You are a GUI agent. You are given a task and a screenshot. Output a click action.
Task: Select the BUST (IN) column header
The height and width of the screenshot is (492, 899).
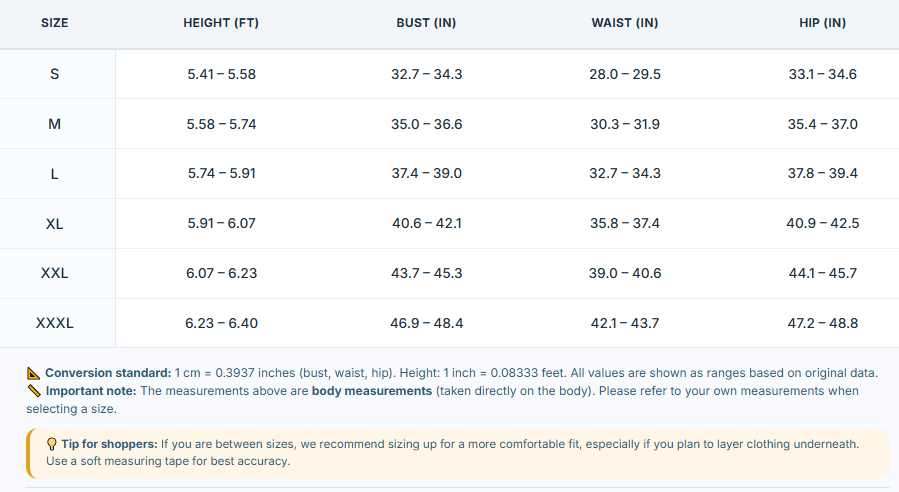pos(426,23)
